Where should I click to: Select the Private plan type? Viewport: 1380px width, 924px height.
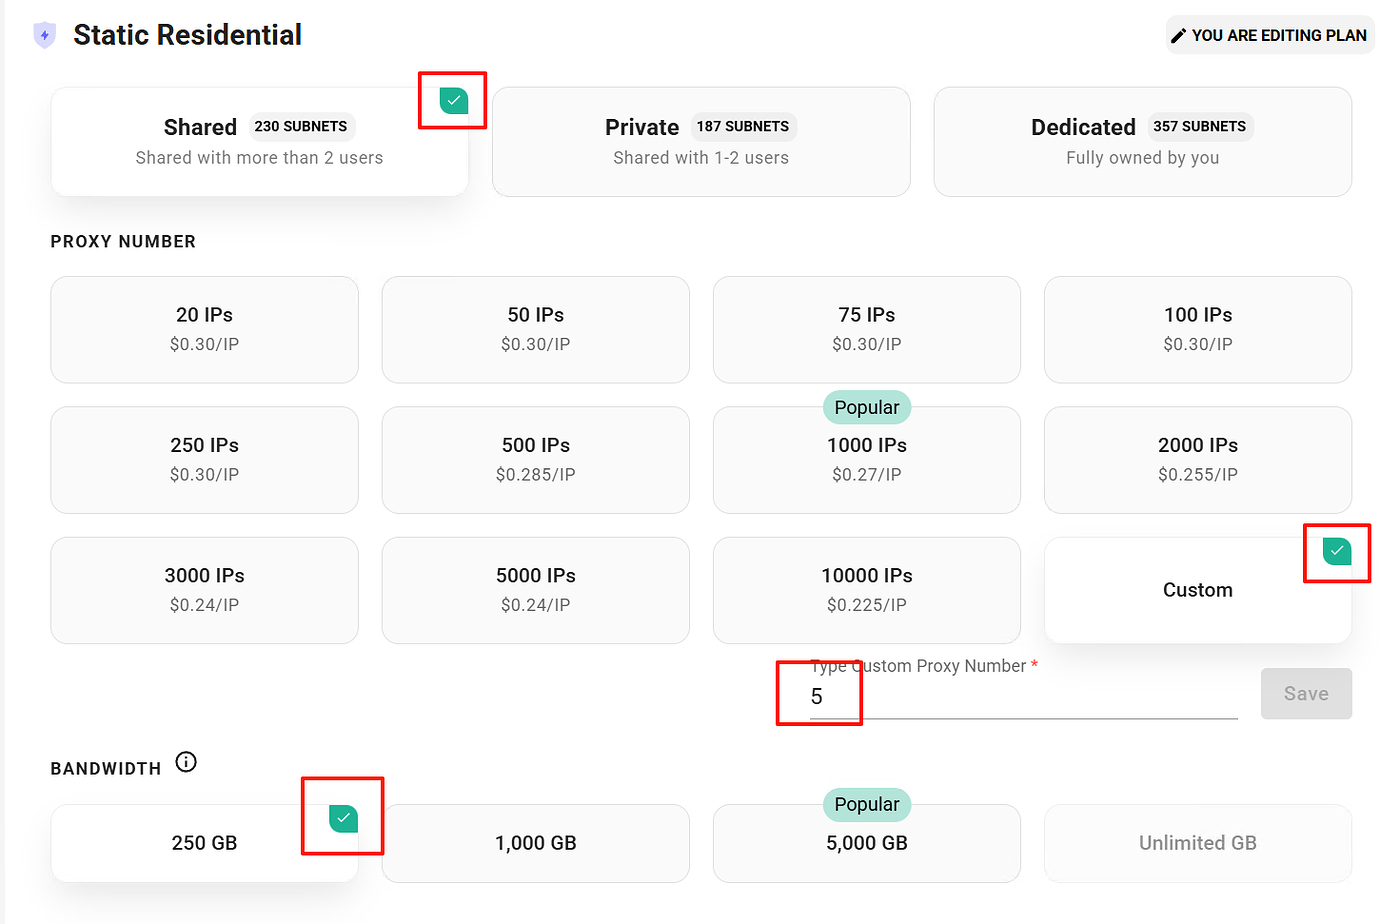click(701, 142)
